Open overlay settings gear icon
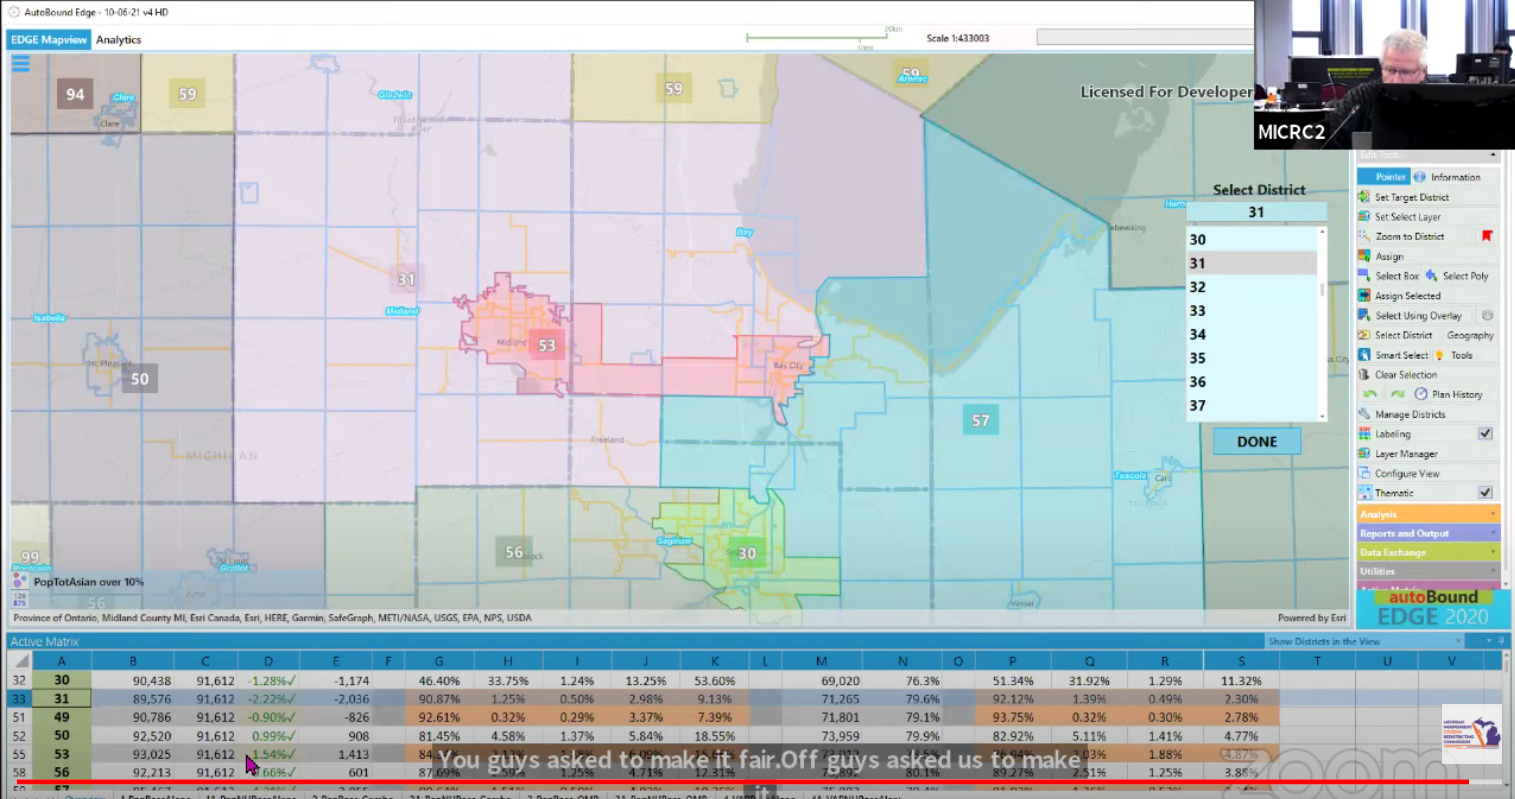The height and width of the screenshot is (799, 1515). [x=1487, y=315]
